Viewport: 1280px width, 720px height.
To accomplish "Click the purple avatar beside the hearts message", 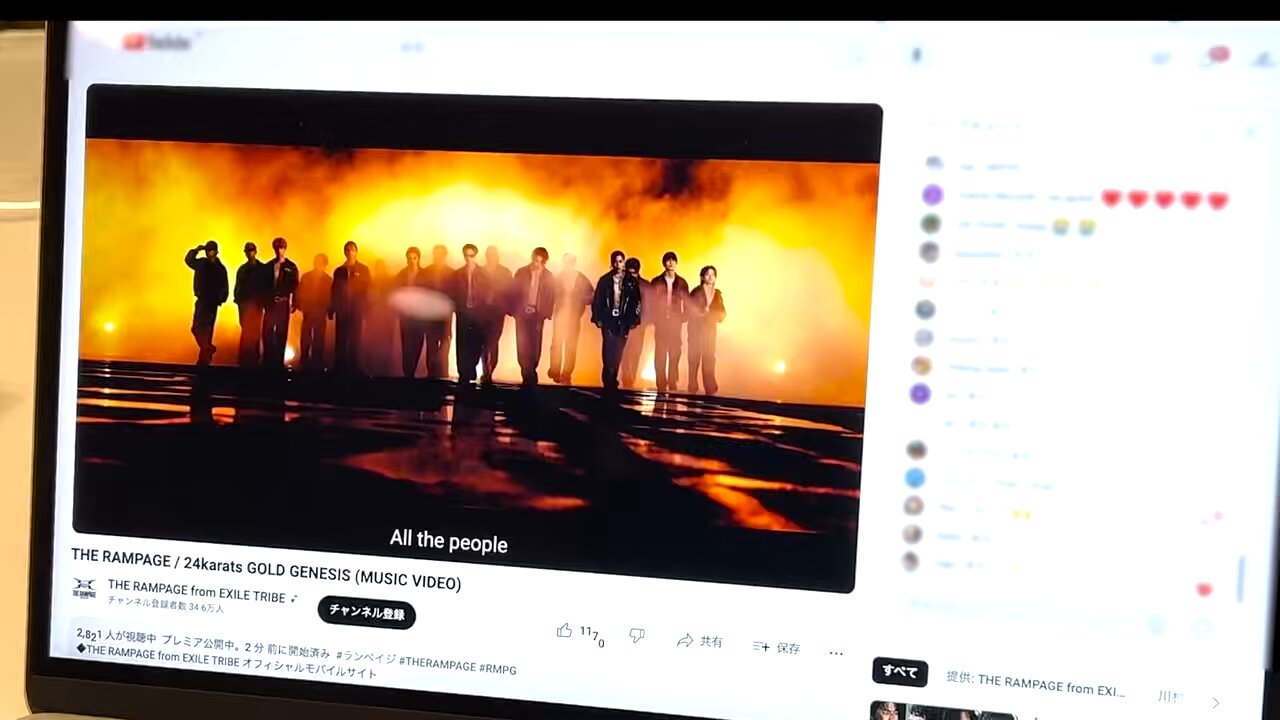I will [932, 195].
